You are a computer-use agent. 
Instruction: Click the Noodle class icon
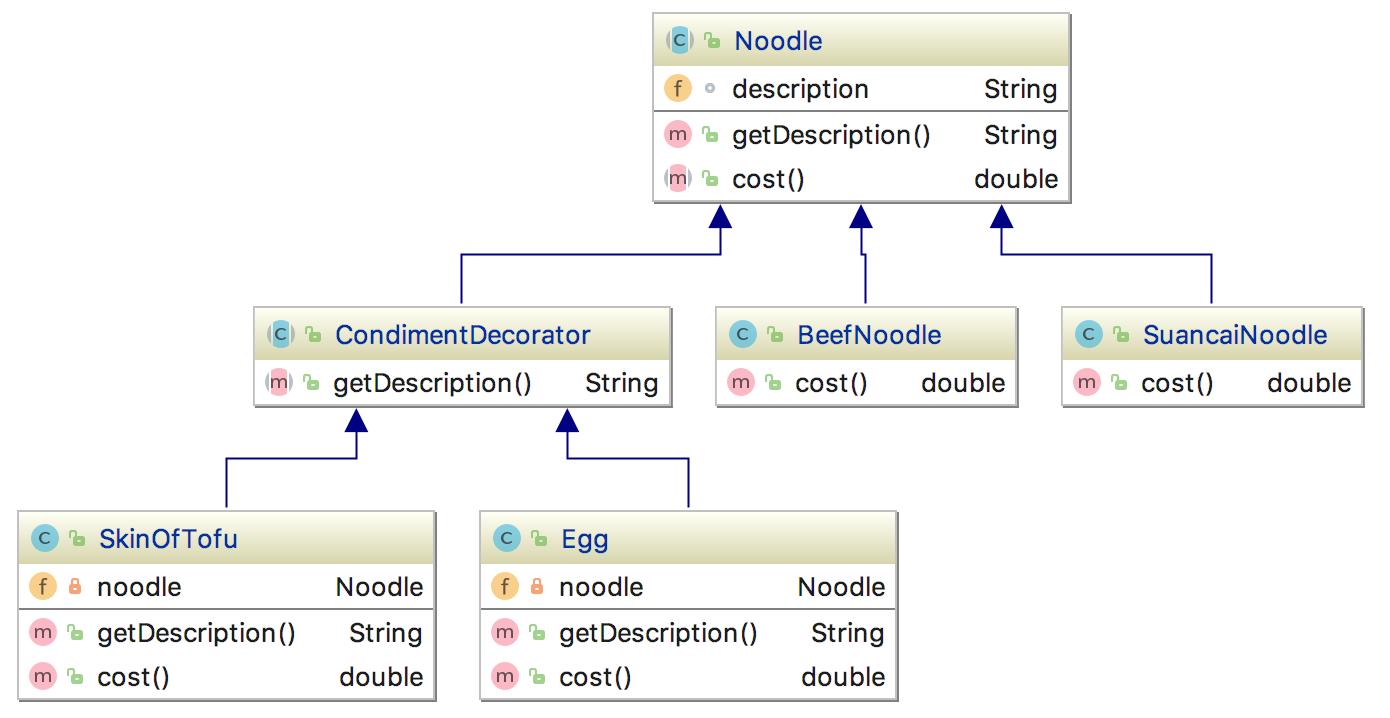[x=679, y=41]
